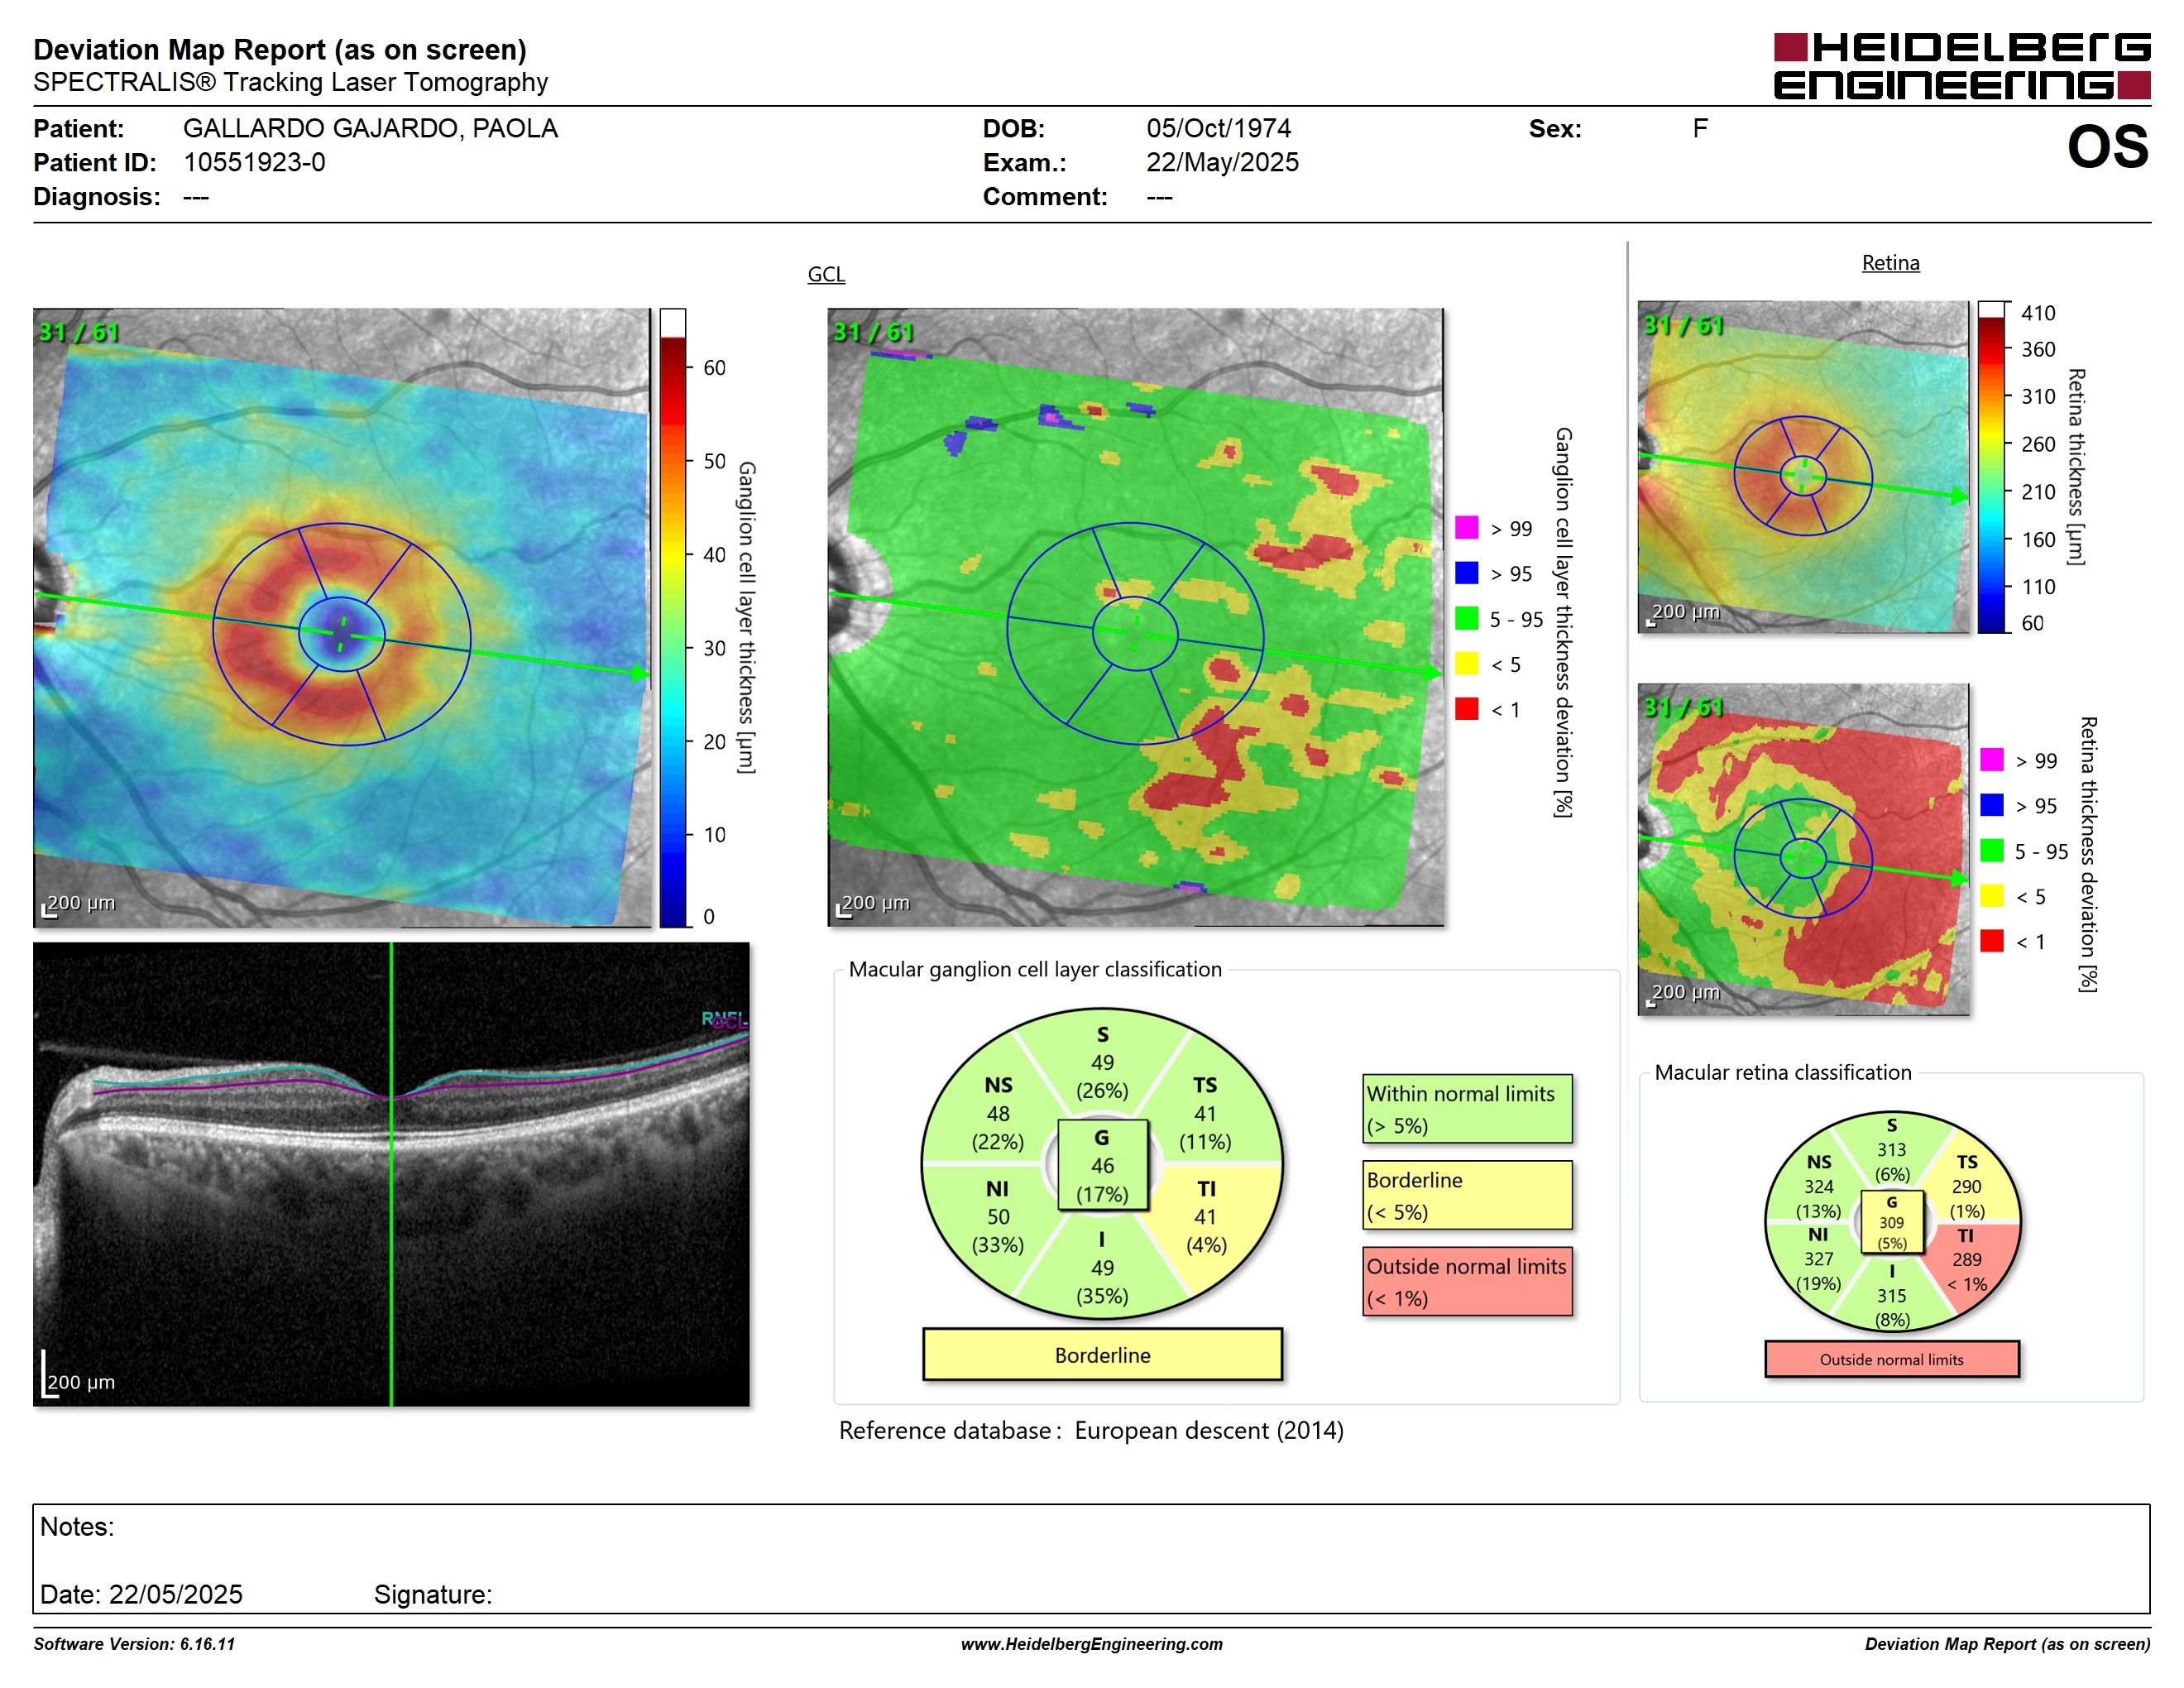Click the 'Within normal limits (> 5%)' legend box

[x=1467, y=1109]
